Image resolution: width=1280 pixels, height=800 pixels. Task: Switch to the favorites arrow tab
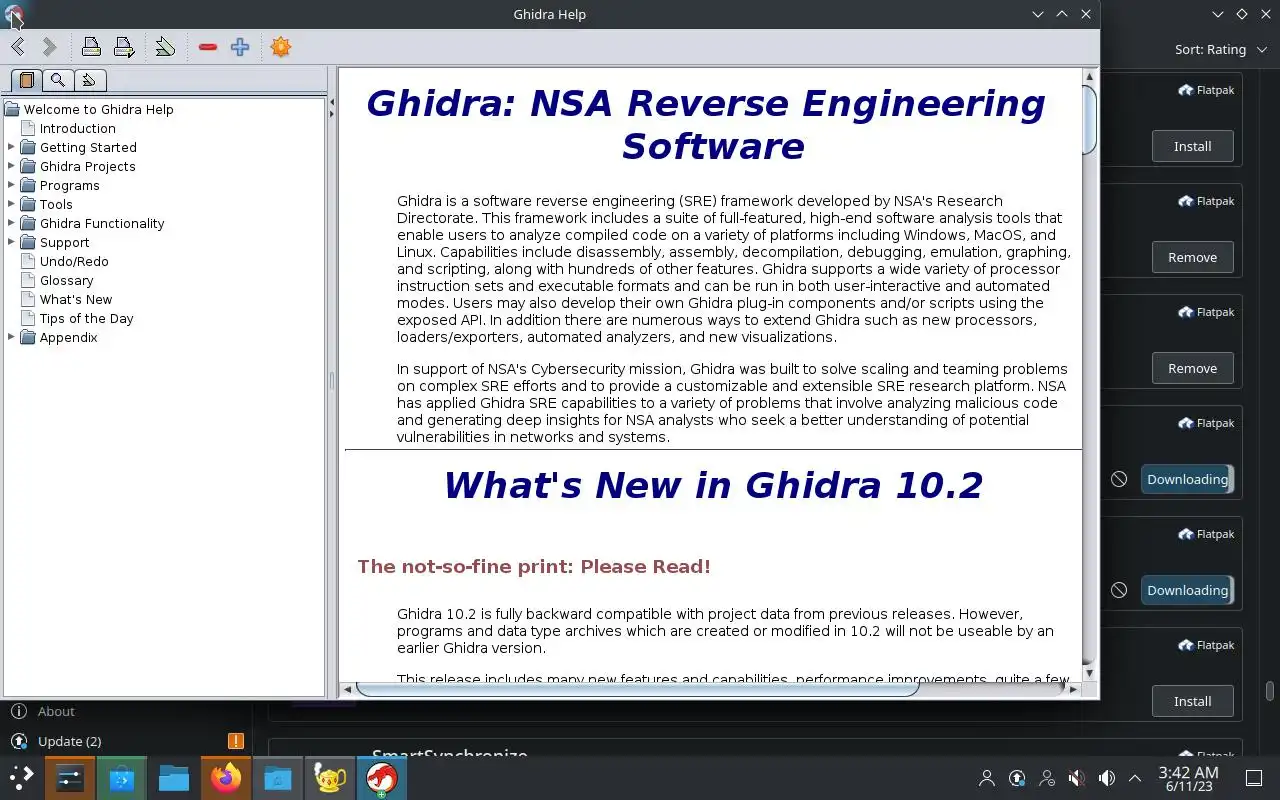pos(89,80)
